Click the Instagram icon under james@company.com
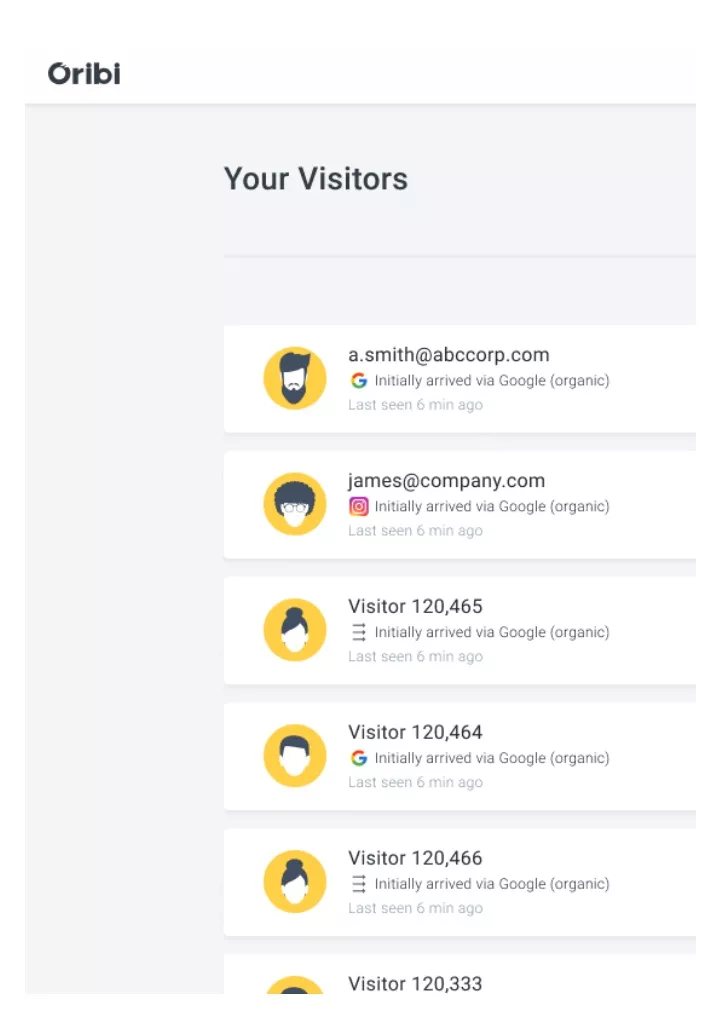The width and height of the screenshot is (720, 1018). tap(358, 506)
